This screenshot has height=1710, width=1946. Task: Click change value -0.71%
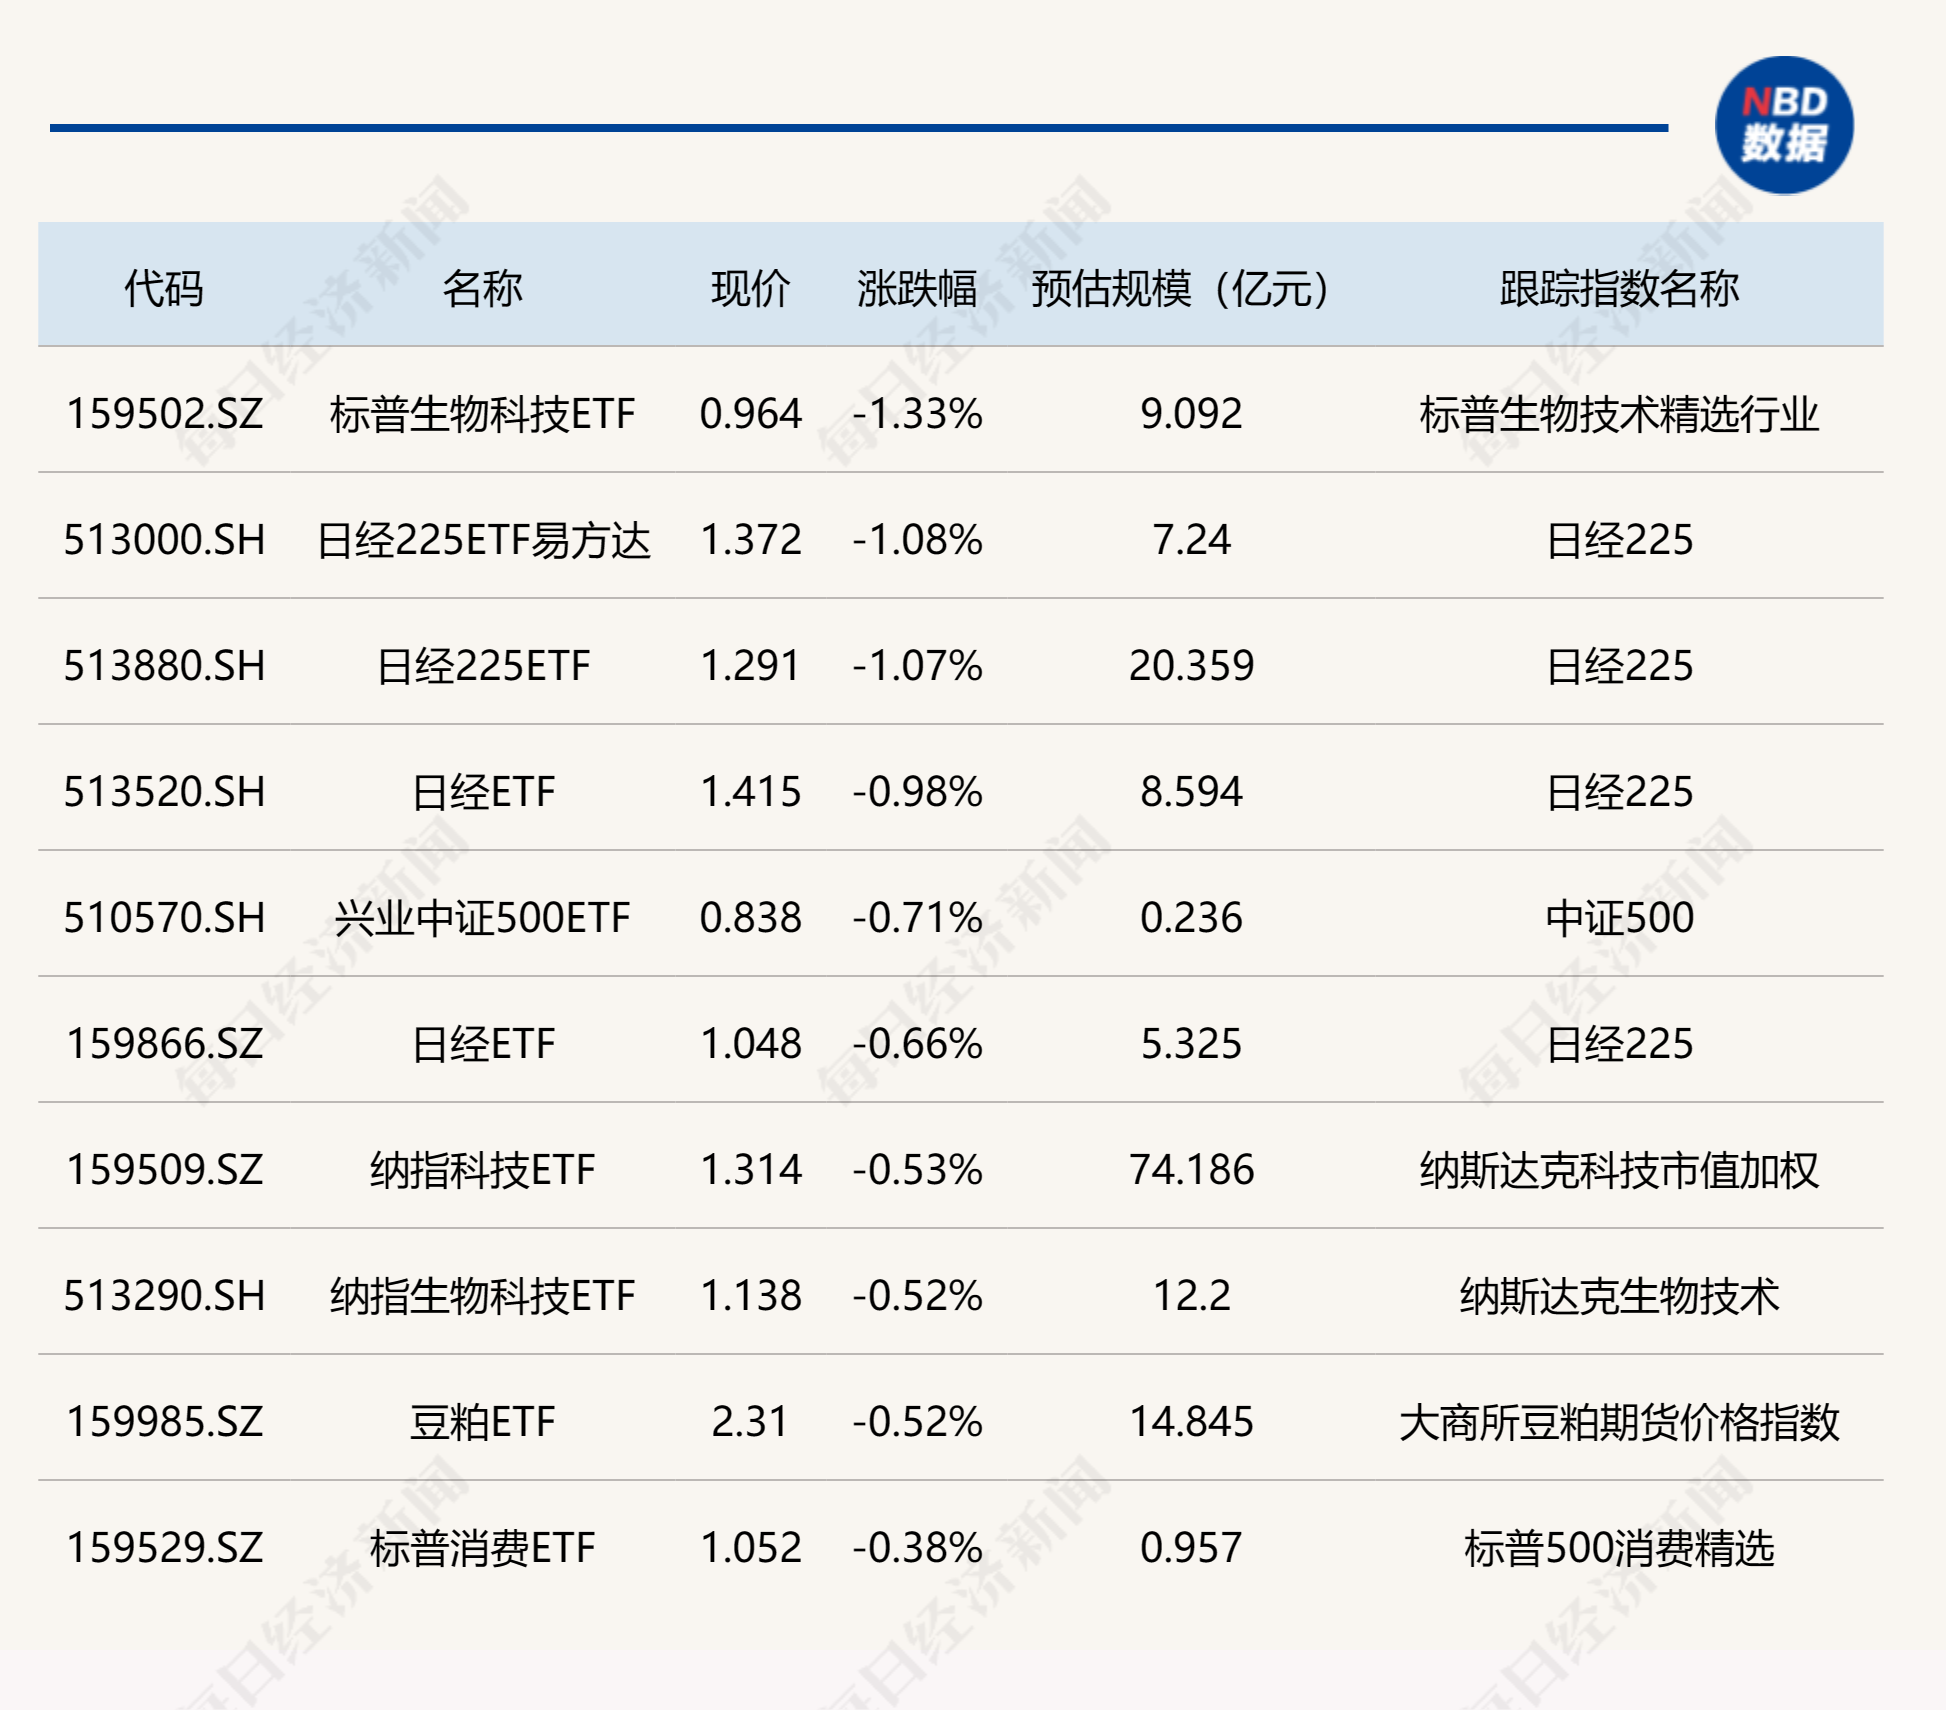(x=917, y=918)
